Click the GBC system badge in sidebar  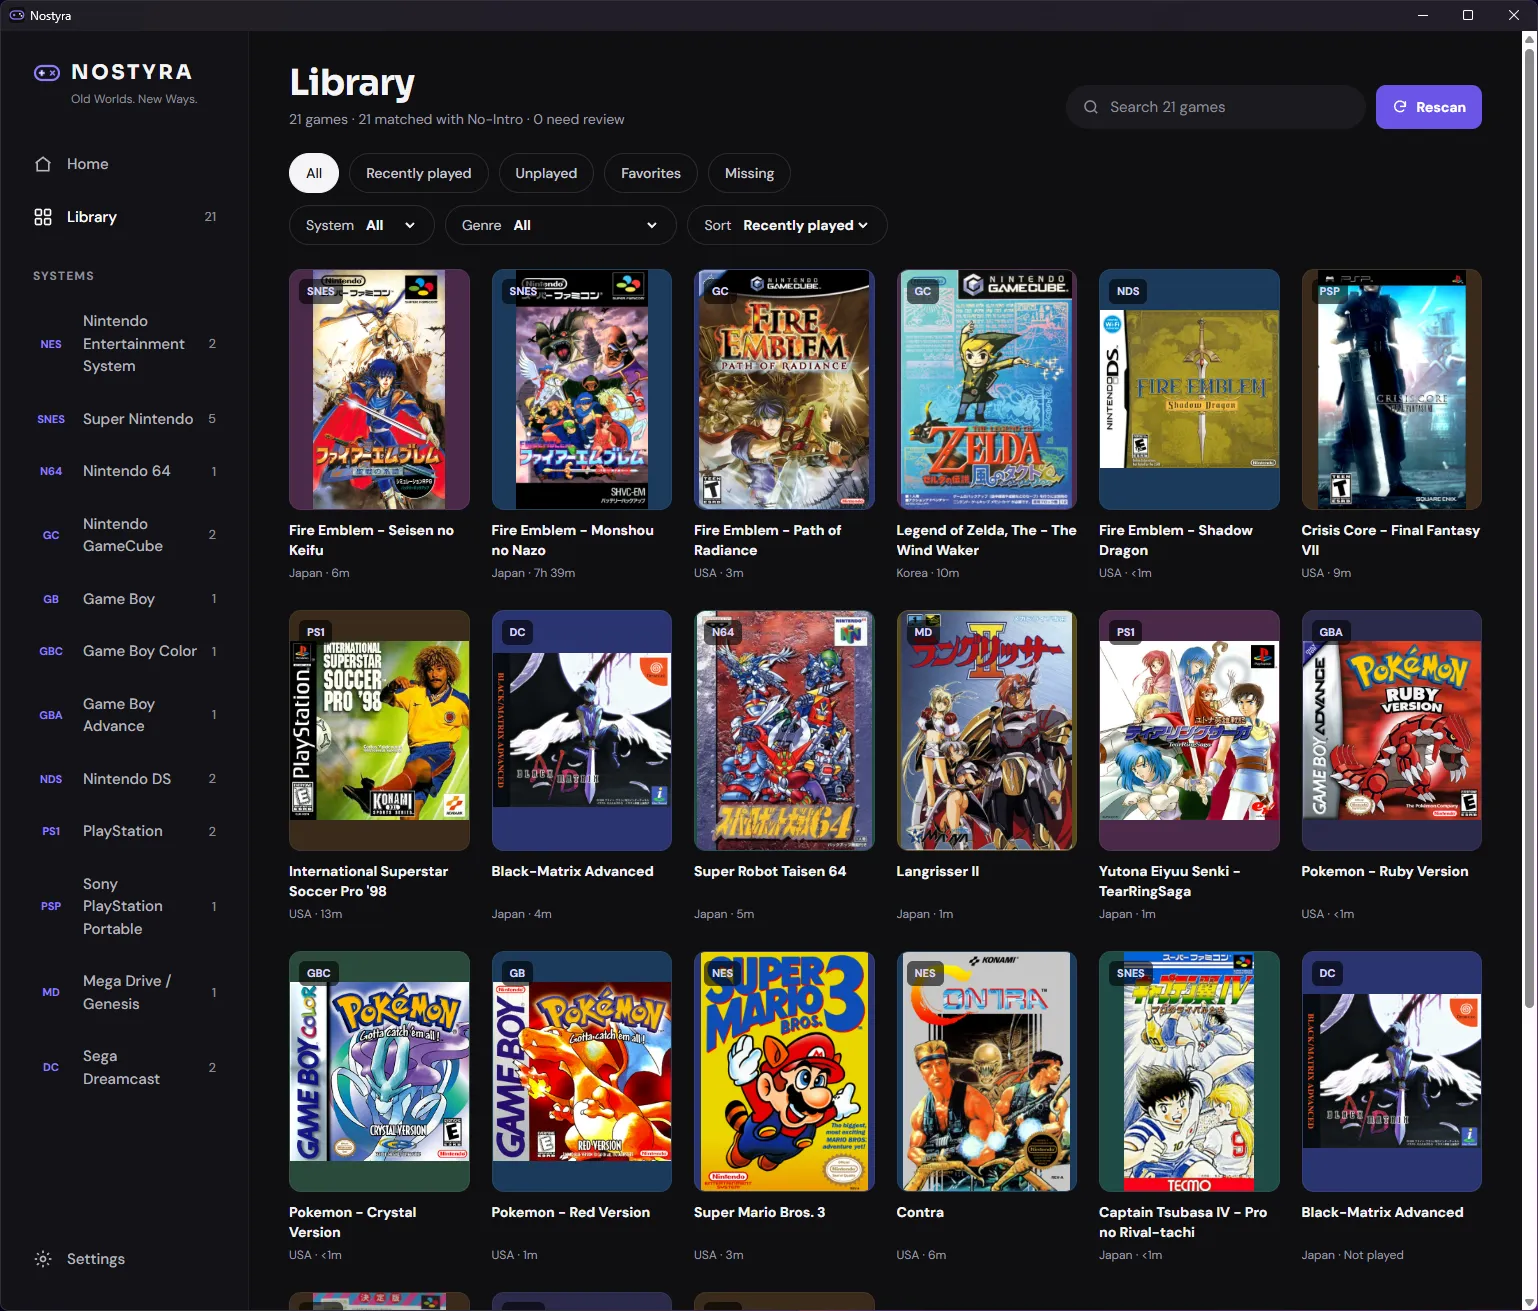[51, 651]
